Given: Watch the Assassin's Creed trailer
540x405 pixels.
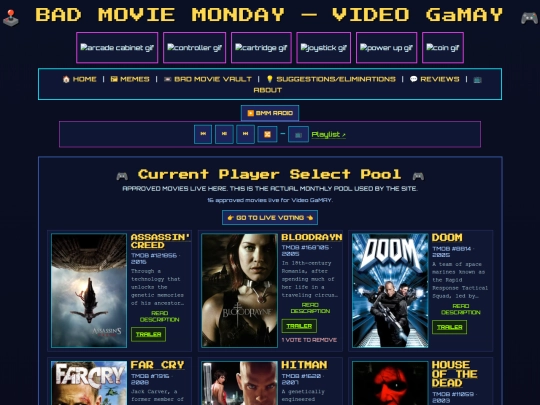Looking at the screenshot, I should point(148,334).
